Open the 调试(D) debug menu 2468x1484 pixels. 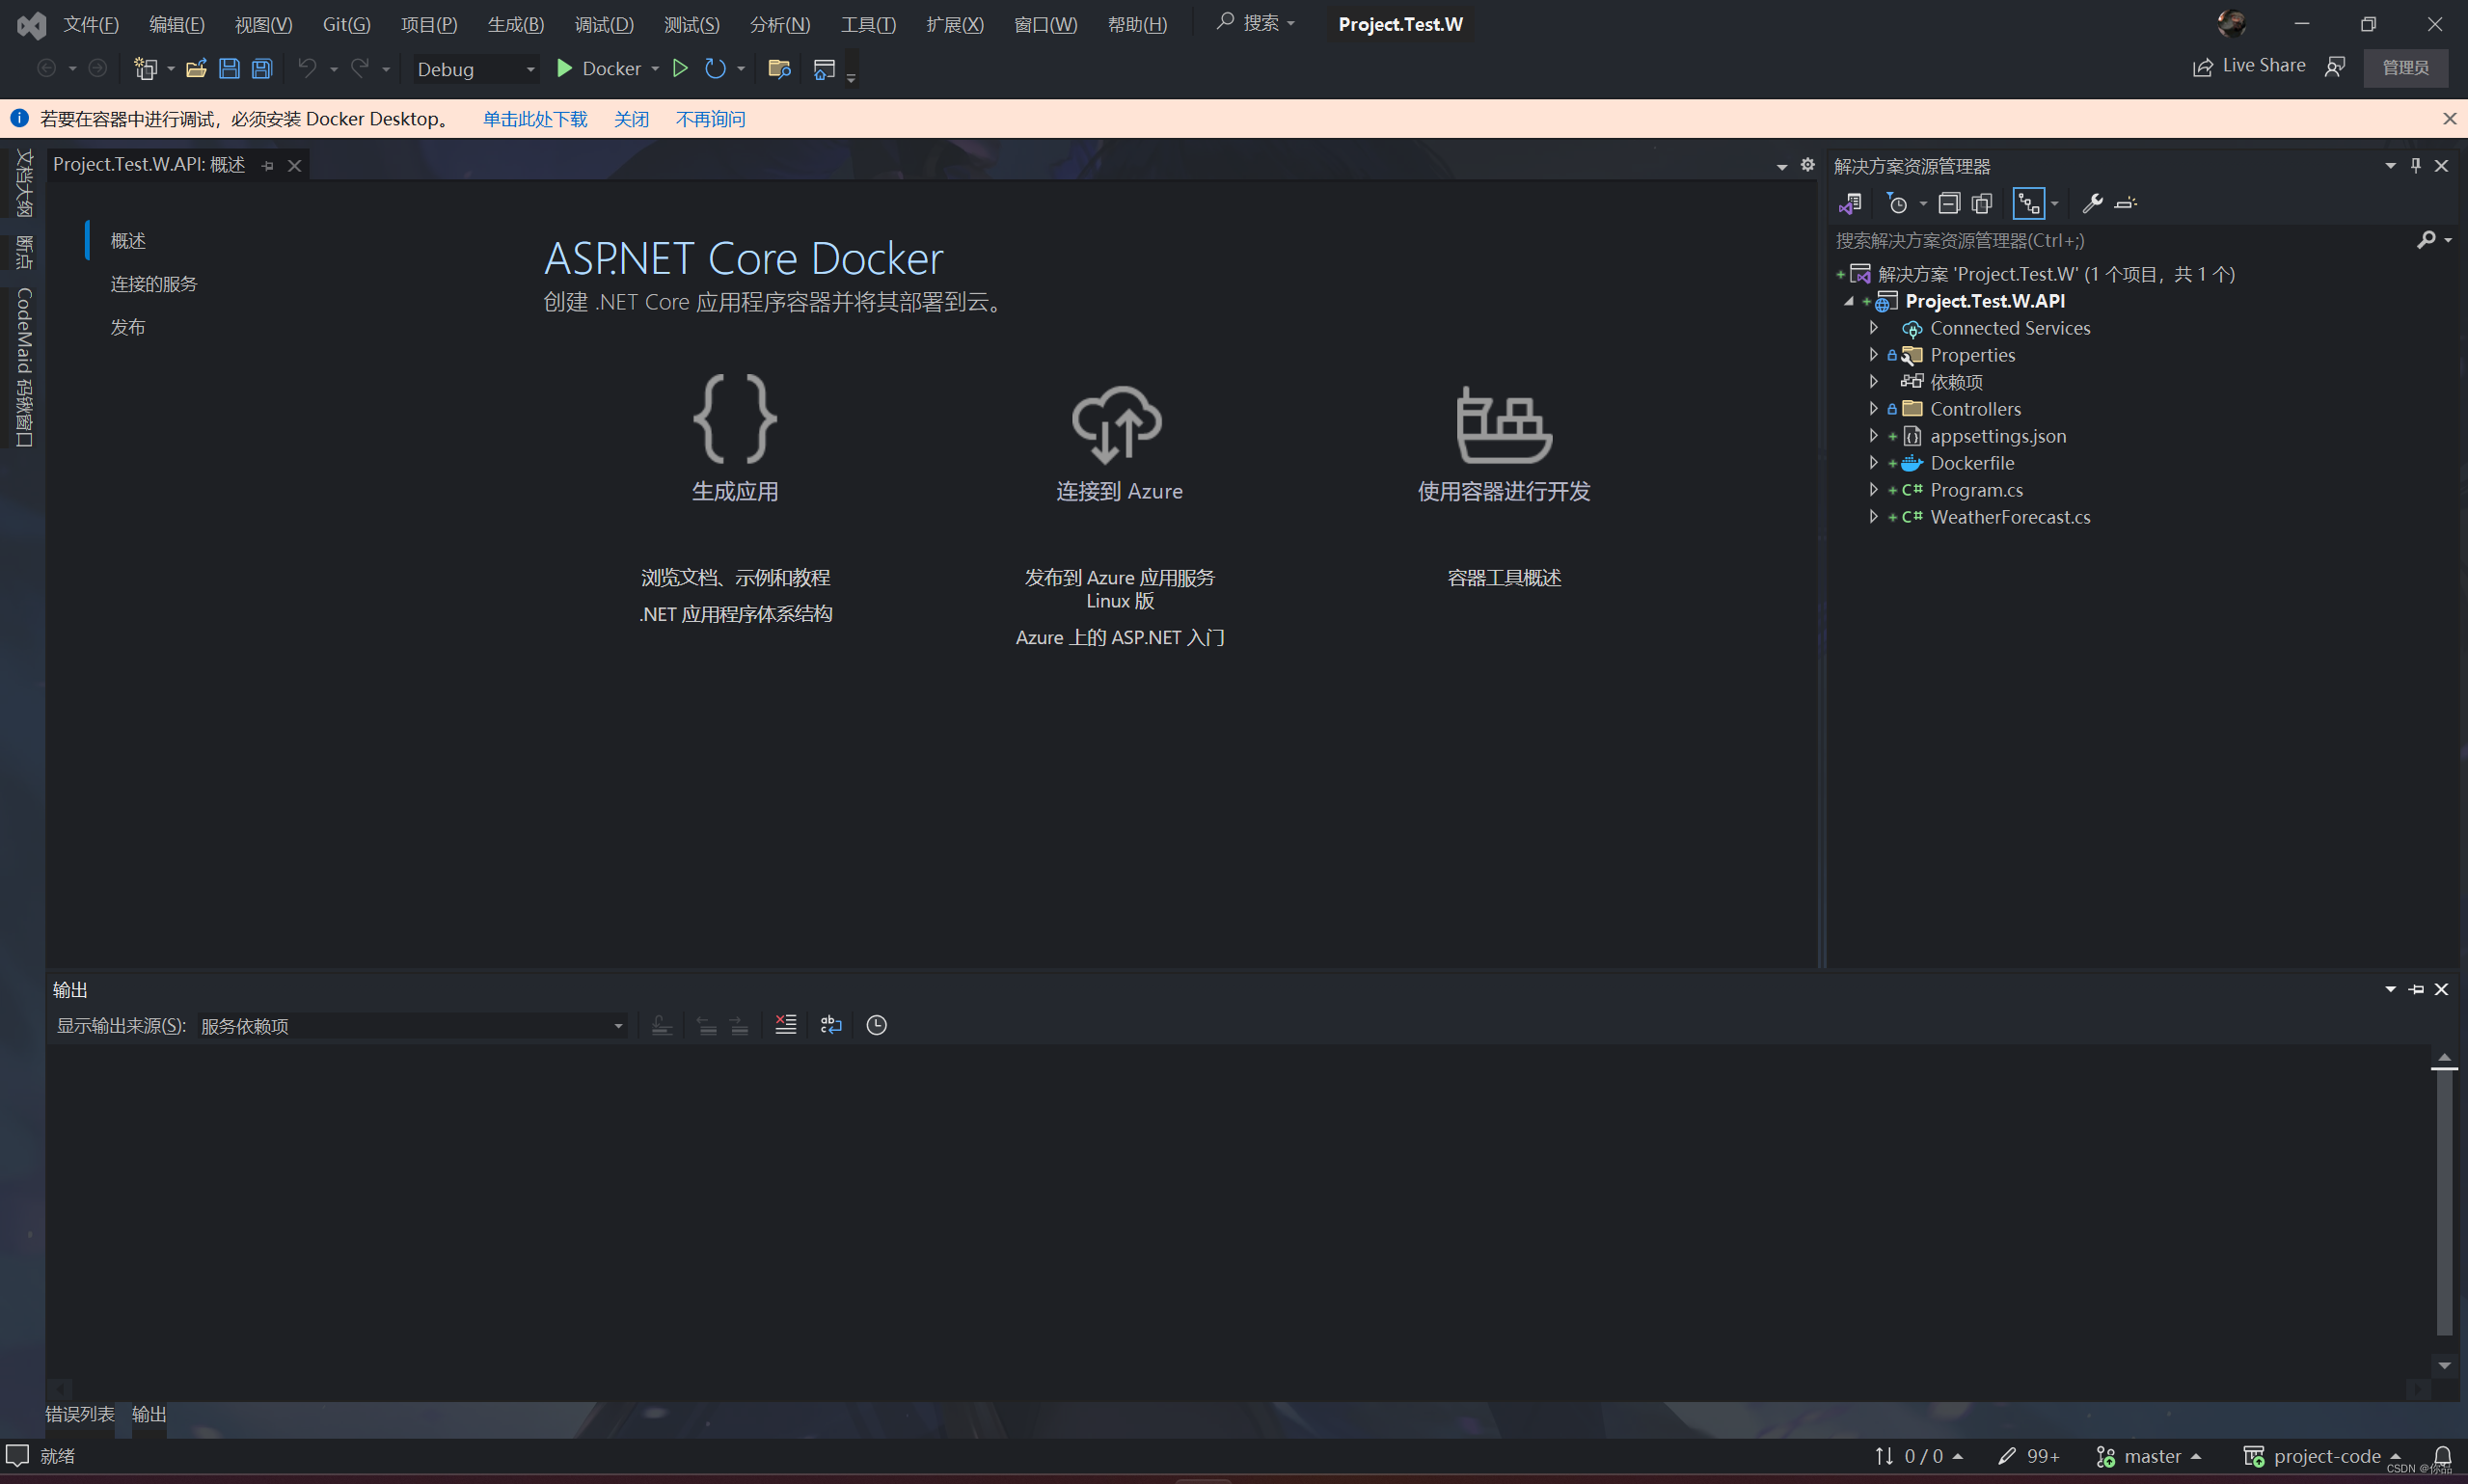(x=604, y=24)
